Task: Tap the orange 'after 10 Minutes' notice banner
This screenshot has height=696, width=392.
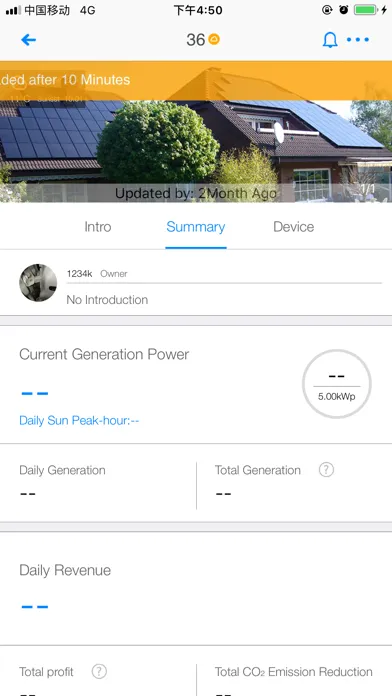Action: (x=196, y=80)
